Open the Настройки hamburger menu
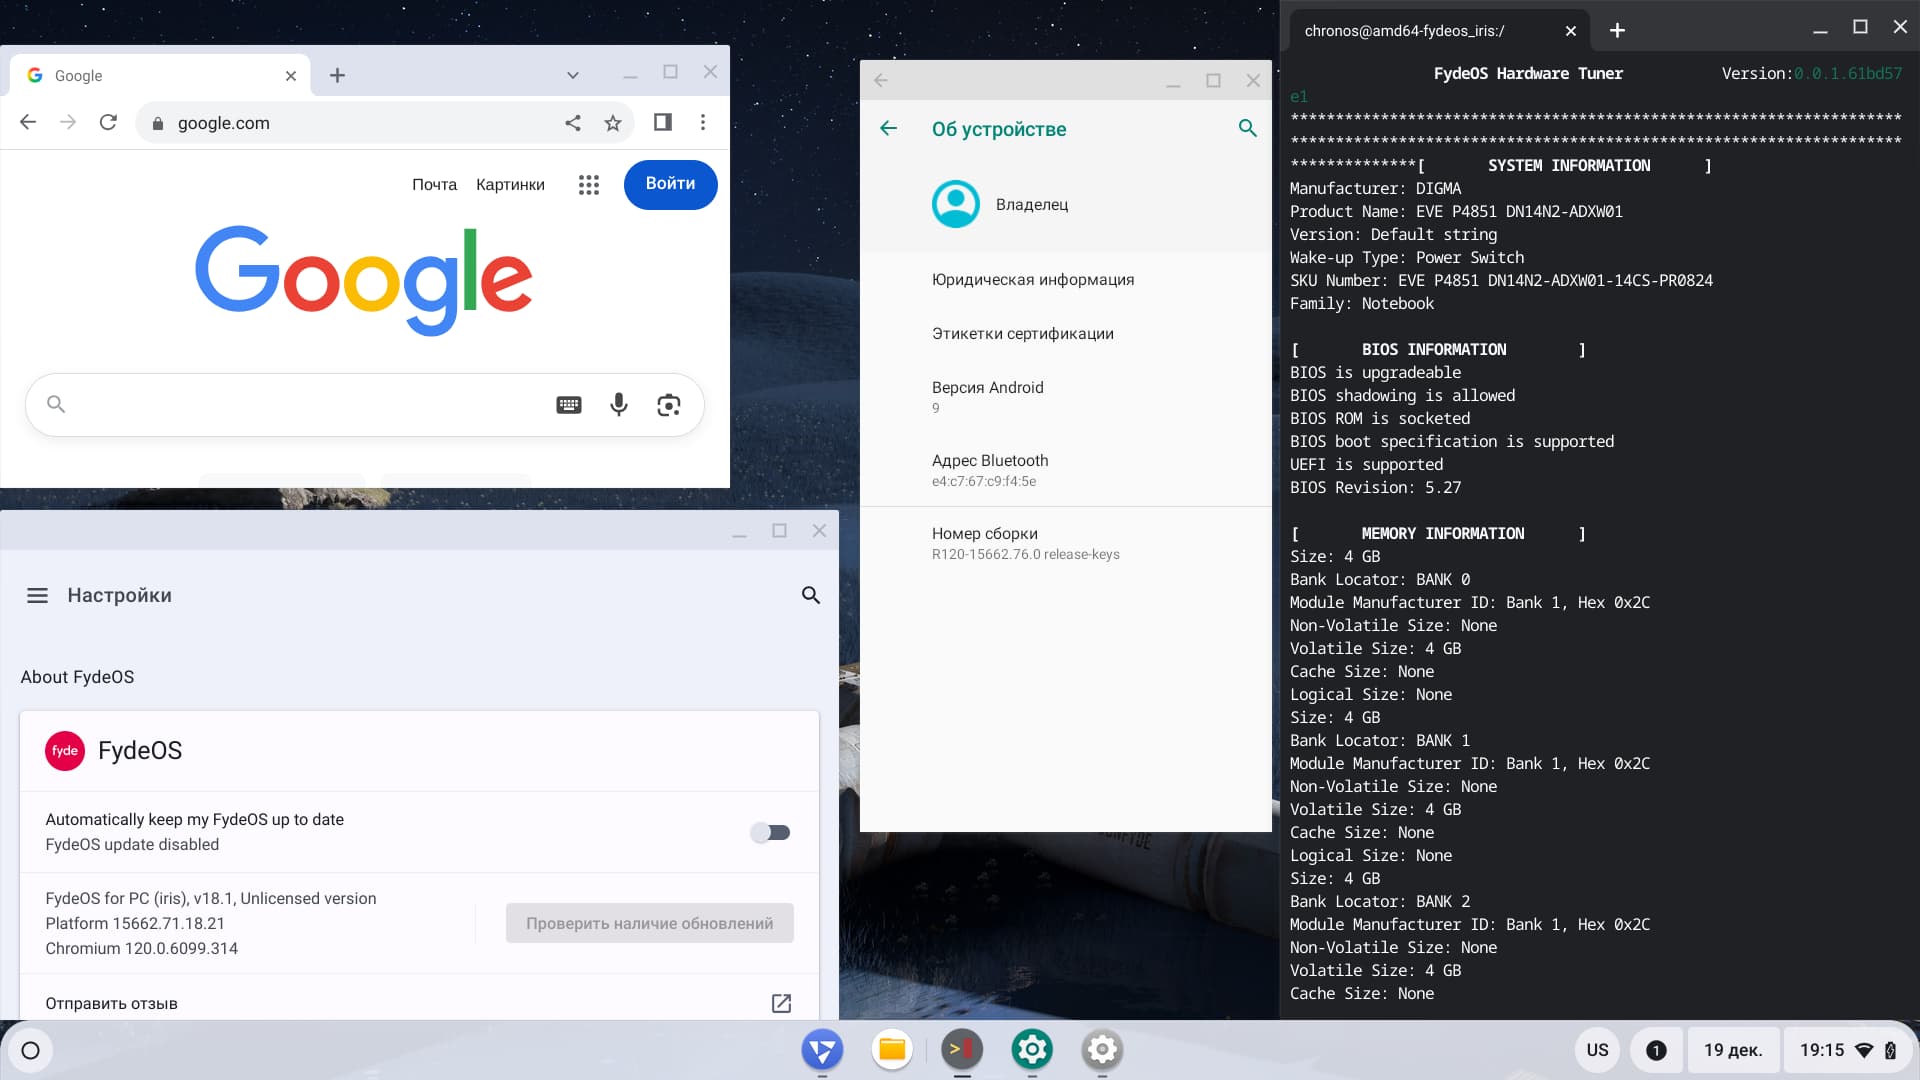1920x1080 pixels. click(x=37, y=595)
